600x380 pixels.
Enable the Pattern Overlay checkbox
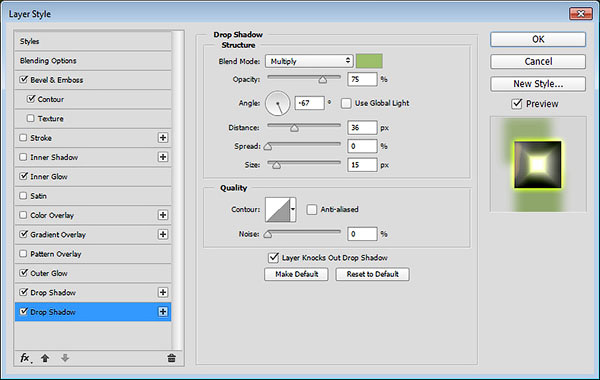coord(23,254)
